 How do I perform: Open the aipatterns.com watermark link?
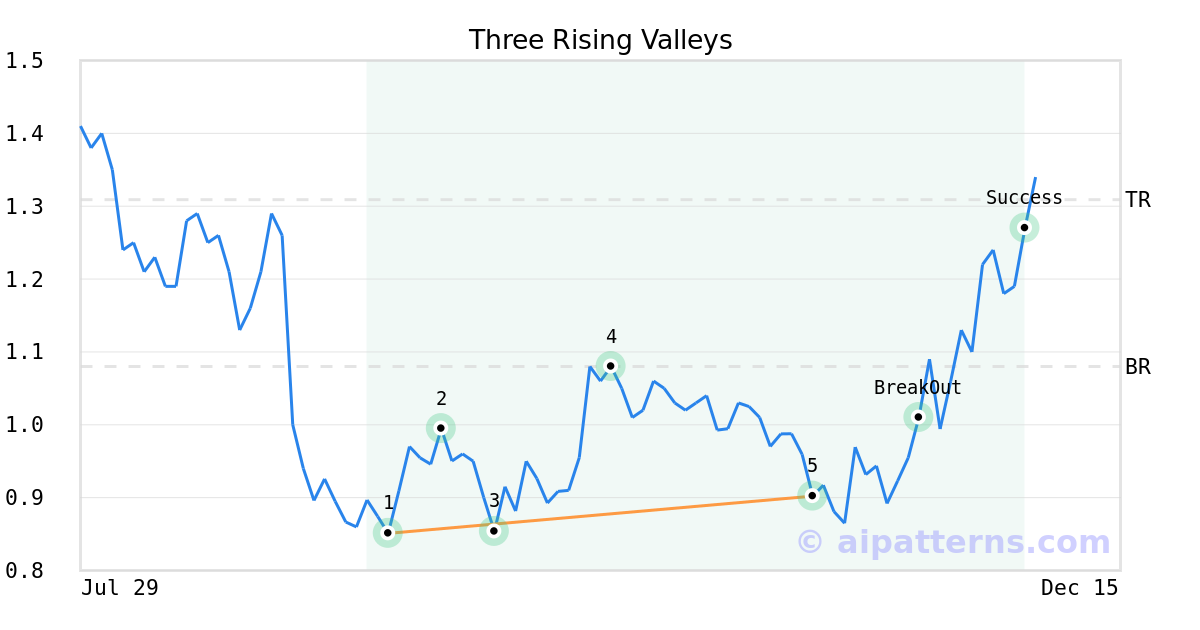(x=954, y=542)
